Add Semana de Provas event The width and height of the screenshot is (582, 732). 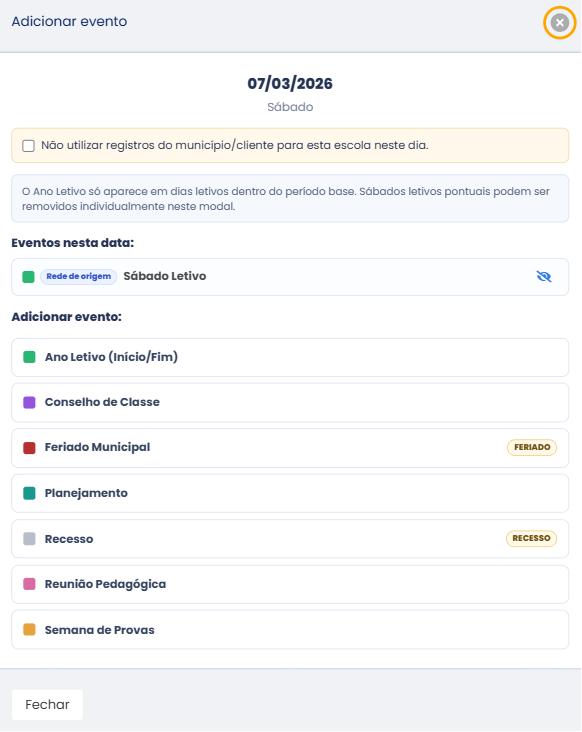click(290, 629)
